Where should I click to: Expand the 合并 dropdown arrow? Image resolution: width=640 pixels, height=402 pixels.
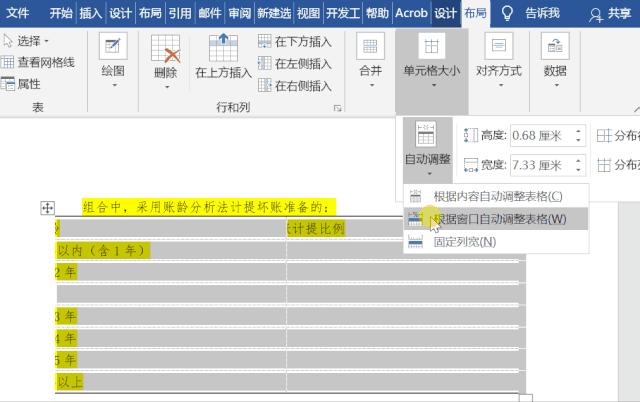click(x=372, y=85)
